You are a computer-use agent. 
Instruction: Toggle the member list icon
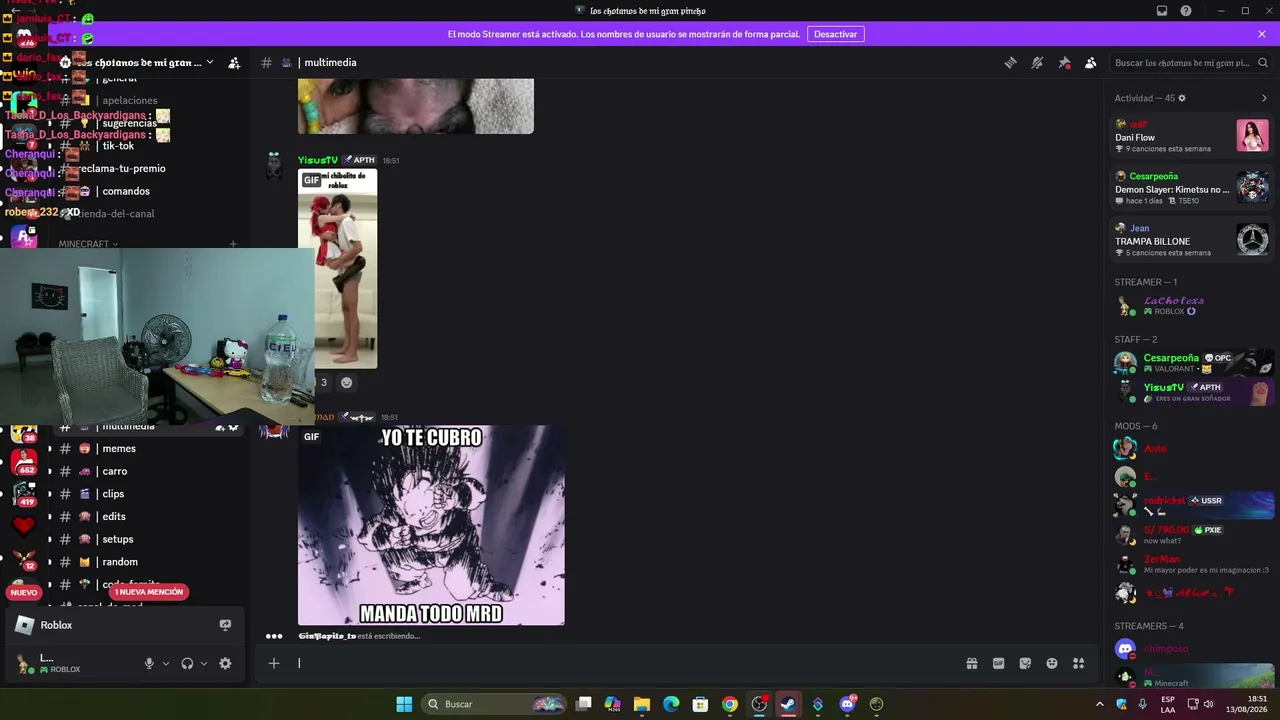pos(1091,62)
